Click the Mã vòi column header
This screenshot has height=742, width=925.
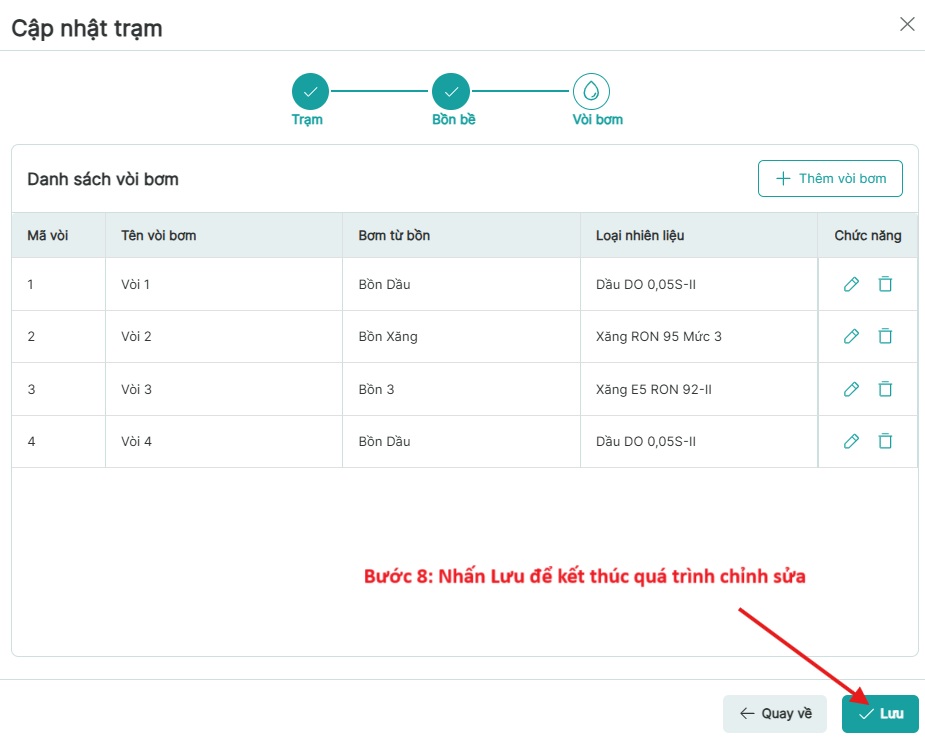47,236
